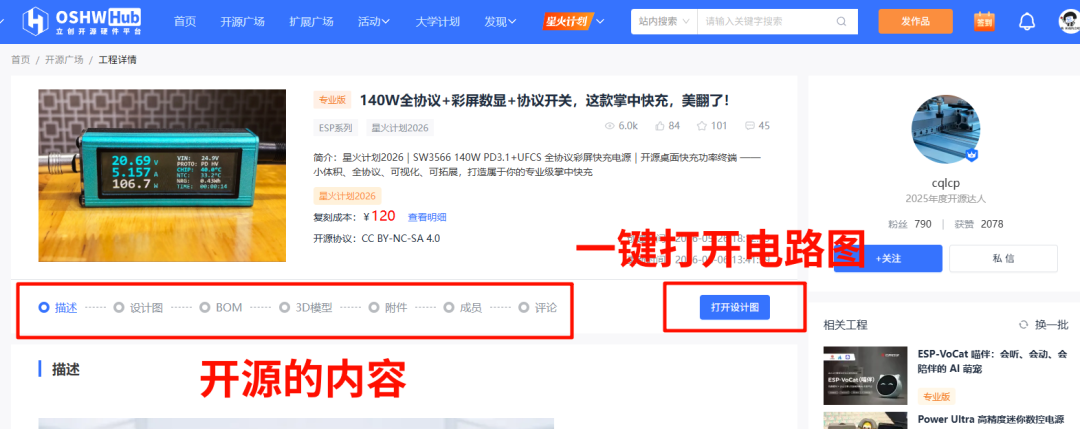Follow the author with +关注 button
Image resolution: width=1080 pixels, height=429 pixels.
(x=888, y=259)
